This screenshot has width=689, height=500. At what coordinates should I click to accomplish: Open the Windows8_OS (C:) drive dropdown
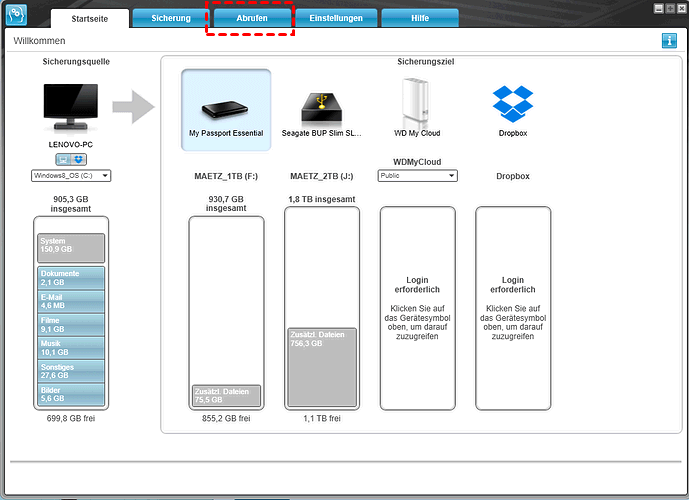click(71, 176)
